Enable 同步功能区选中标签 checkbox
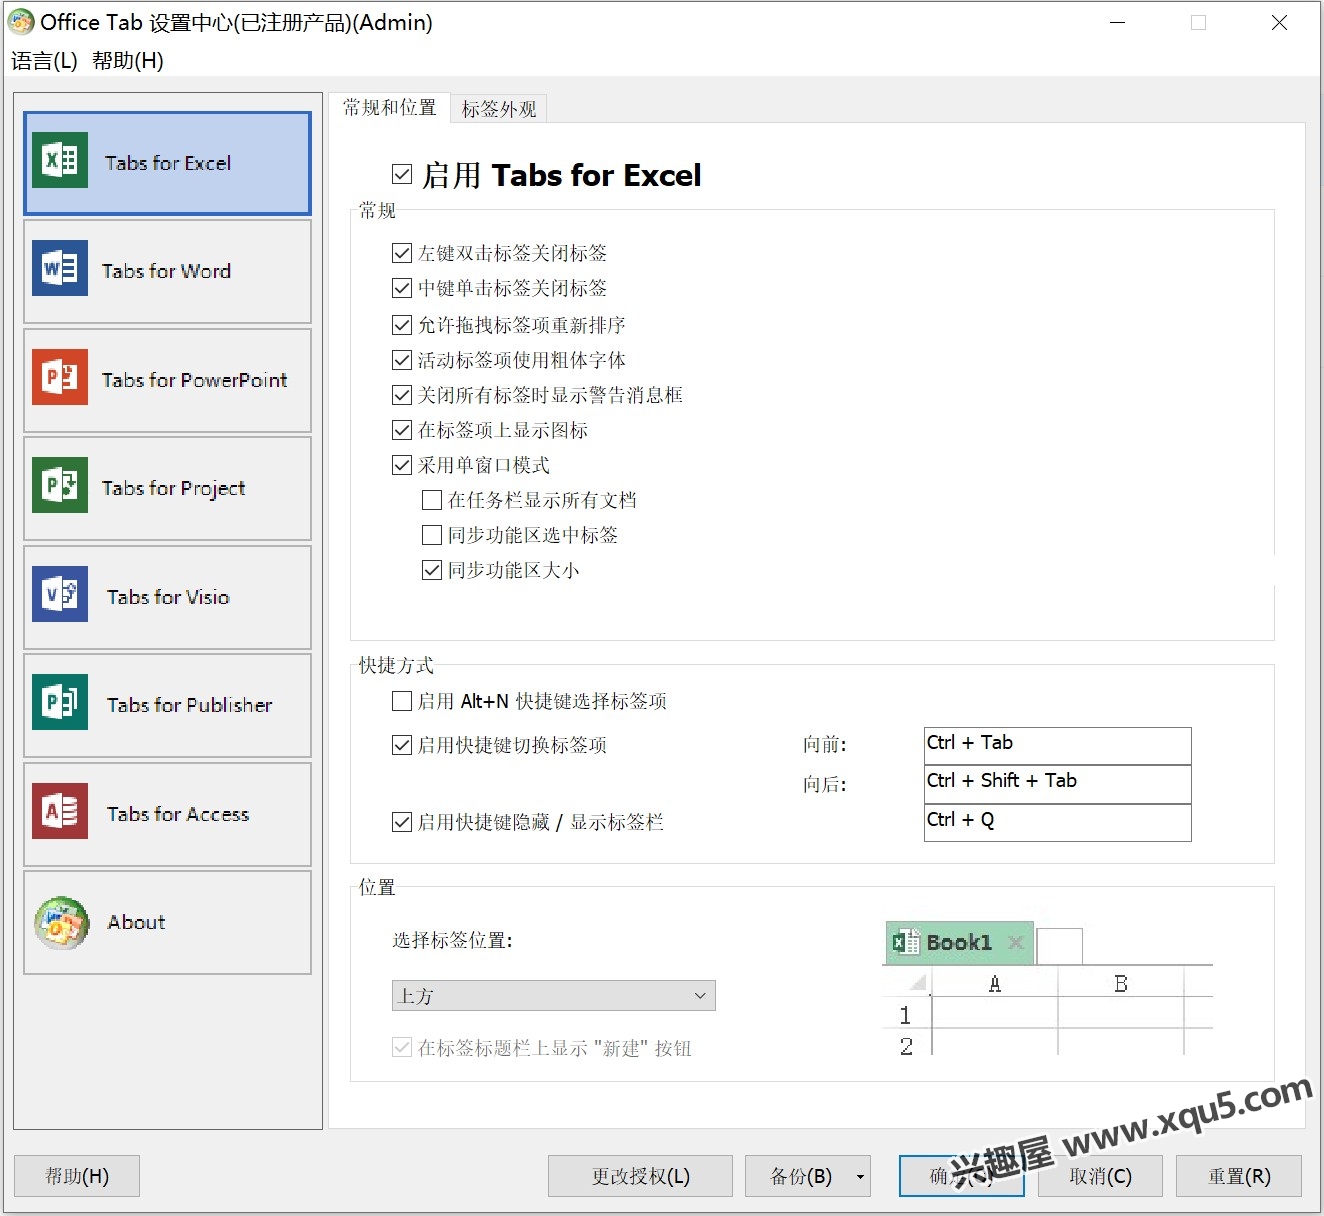 432,535
